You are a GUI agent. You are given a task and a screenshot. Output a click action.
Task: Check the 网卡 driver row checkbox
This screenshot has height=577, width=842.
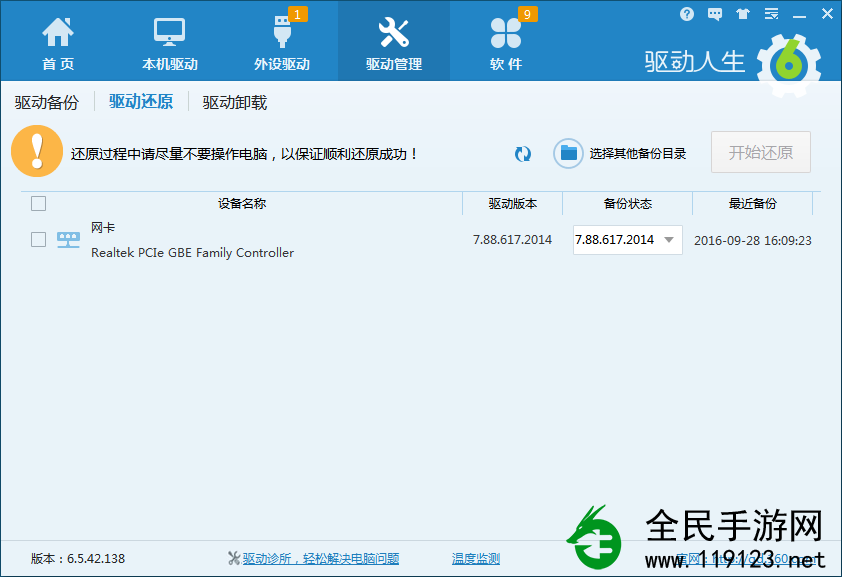click(x=38, y=239)
